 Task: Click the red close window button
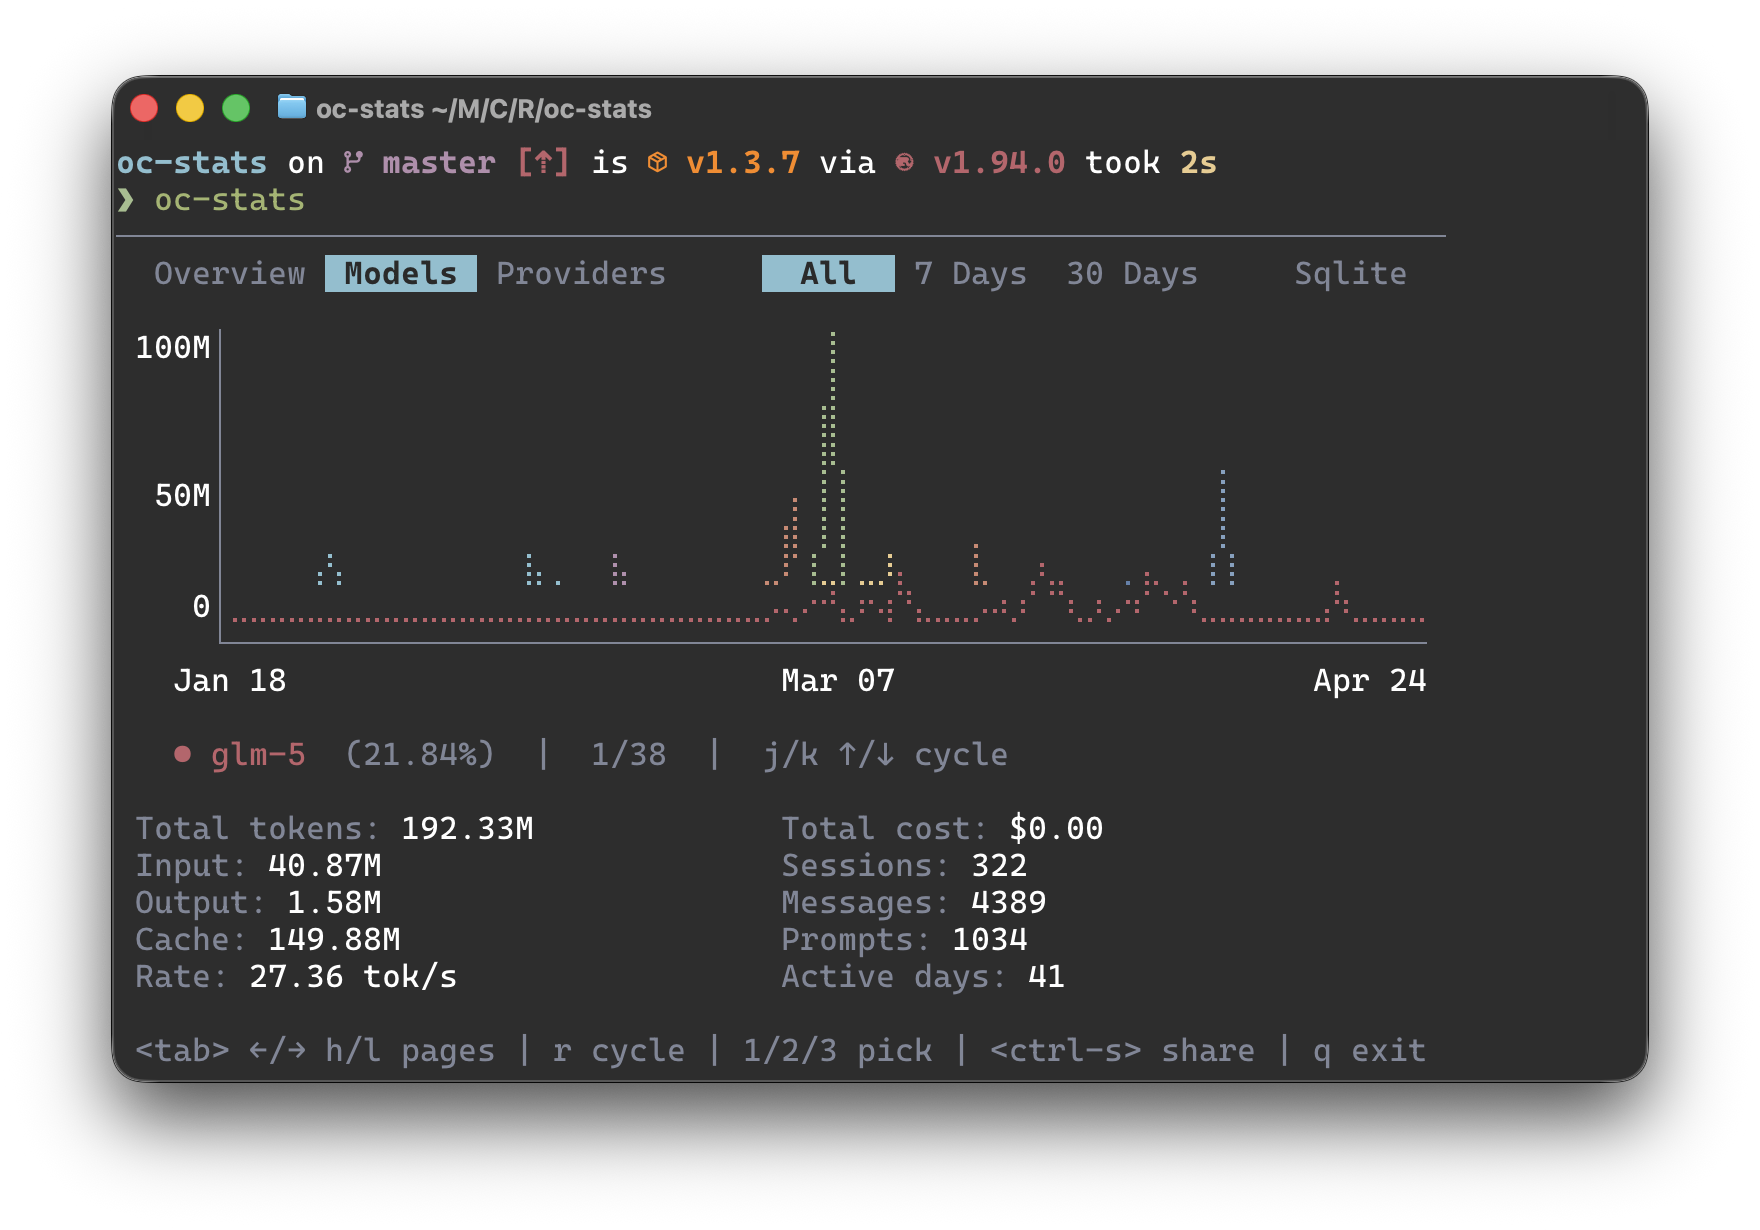pos(144,108)
